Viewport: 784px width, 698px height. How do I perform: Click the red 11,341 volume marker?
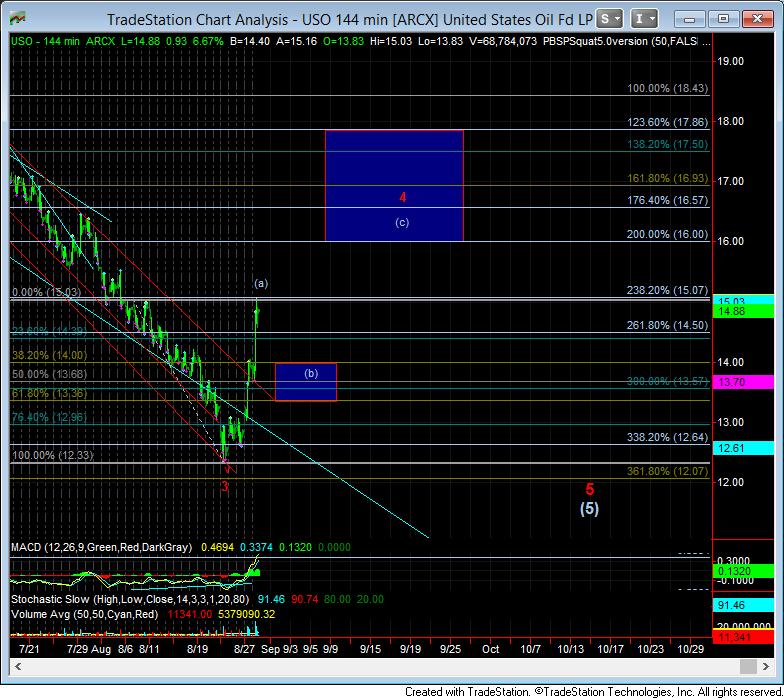pos(744,638)
